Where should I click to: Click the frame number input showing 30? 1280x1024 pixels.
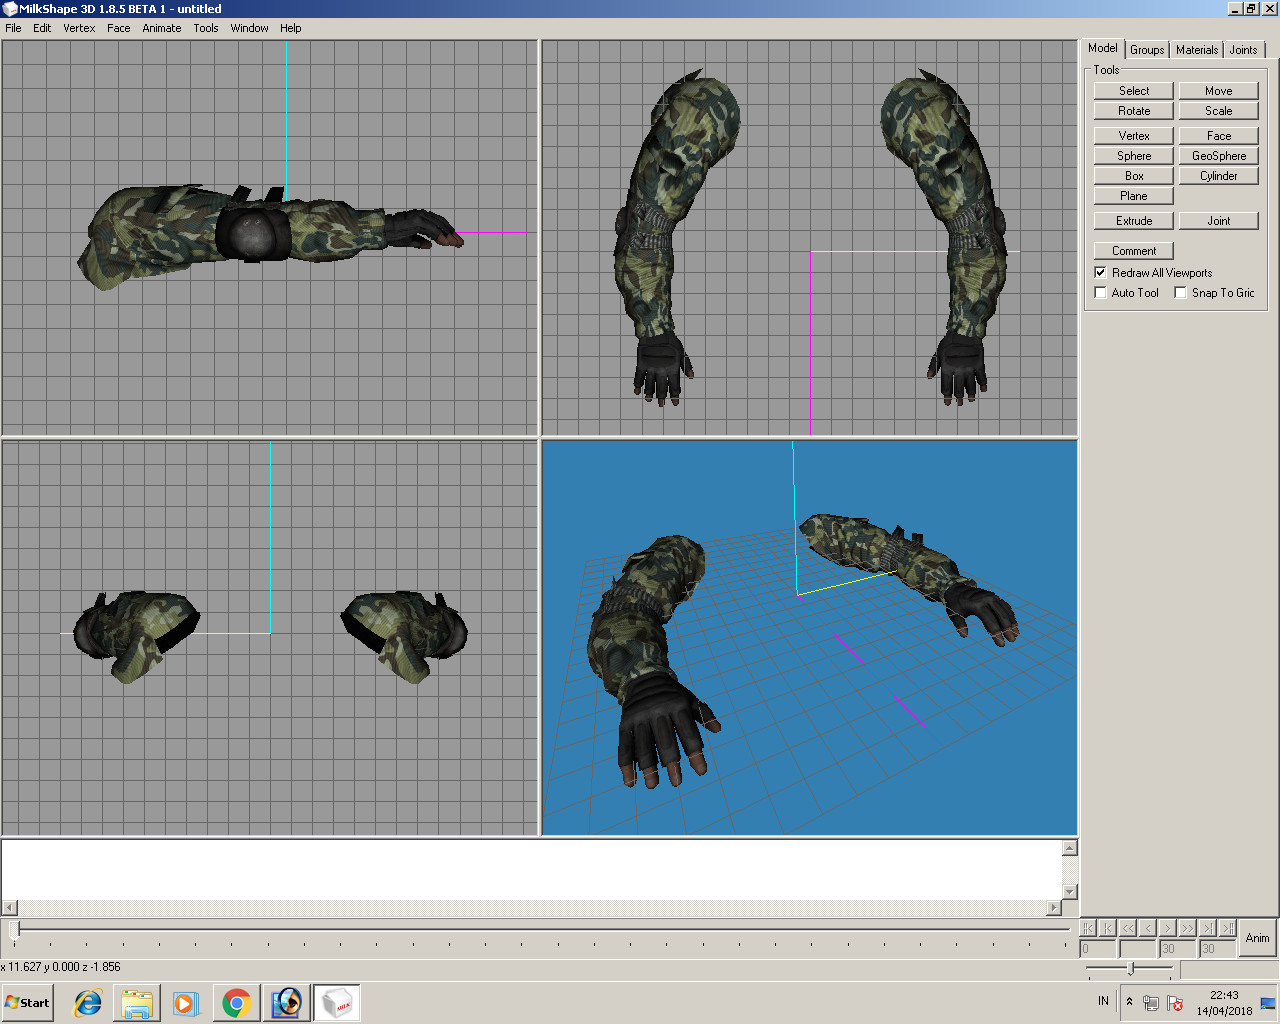(x=1176, y=948)
